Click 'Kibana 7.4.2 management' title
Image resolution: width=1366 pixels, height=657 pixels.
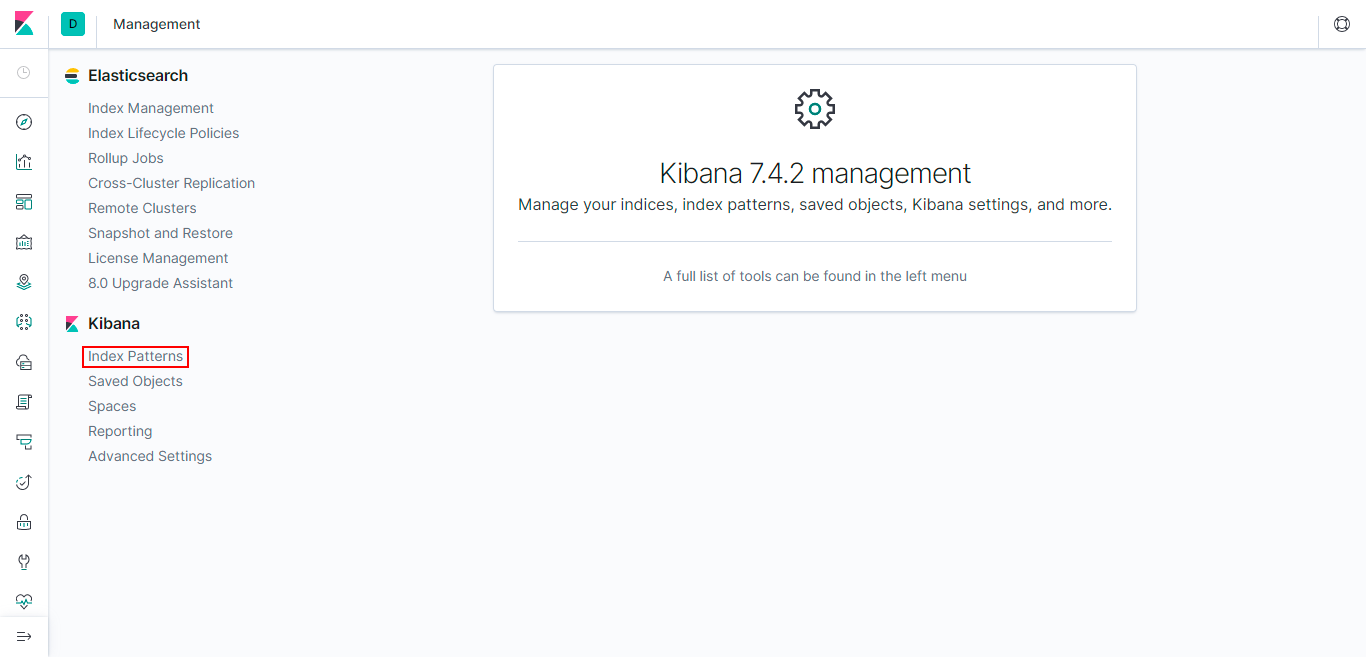815,173
